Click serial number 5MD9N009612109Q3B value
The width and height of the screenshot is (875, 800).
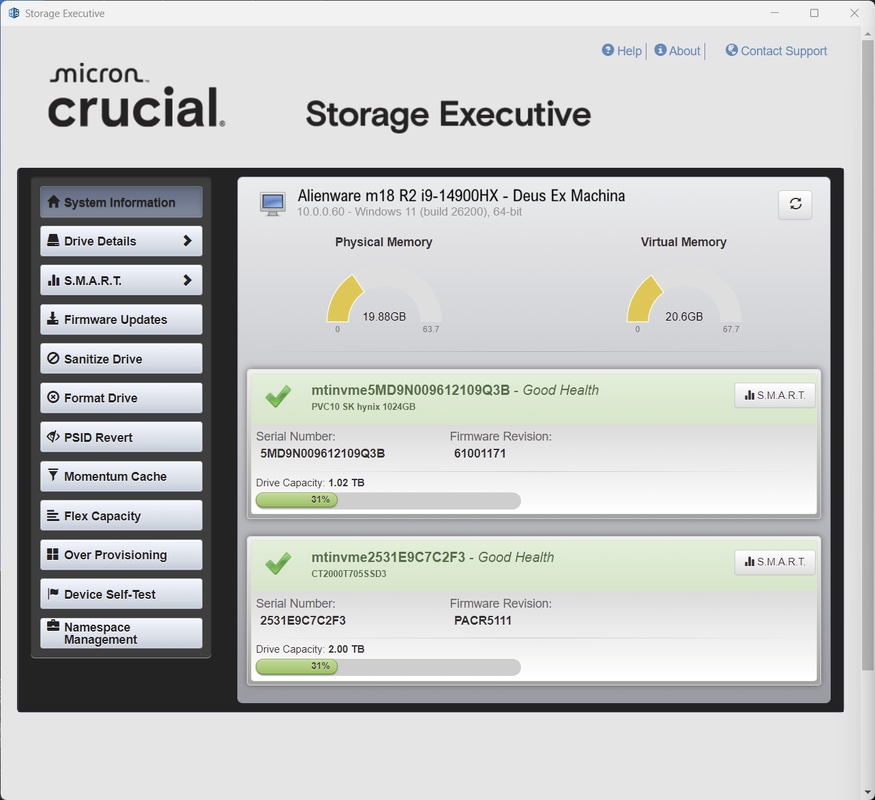click(x=323, y=453)
